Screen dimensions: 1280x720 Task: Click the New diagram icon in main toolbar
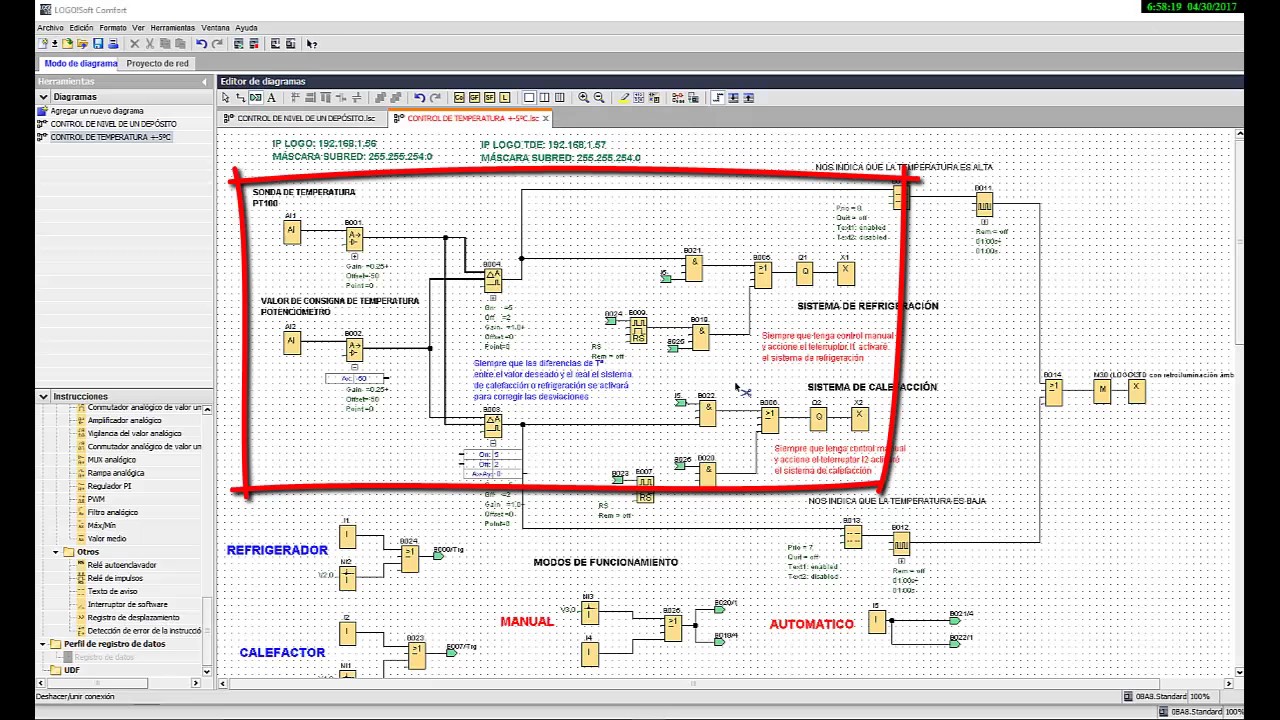[43, 44]
